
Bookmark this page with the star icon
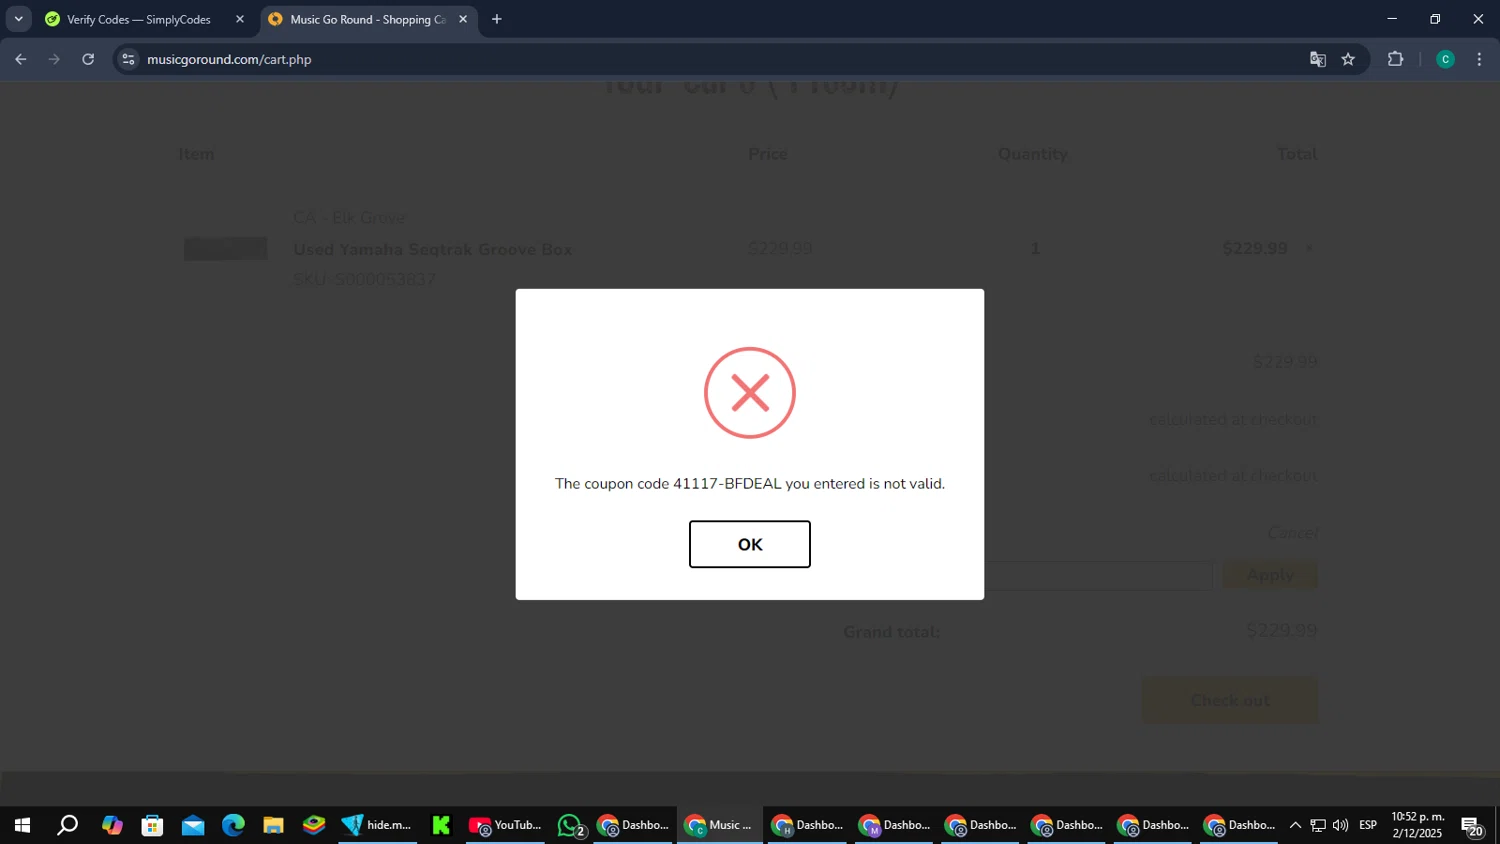(x=1348, y=59)
